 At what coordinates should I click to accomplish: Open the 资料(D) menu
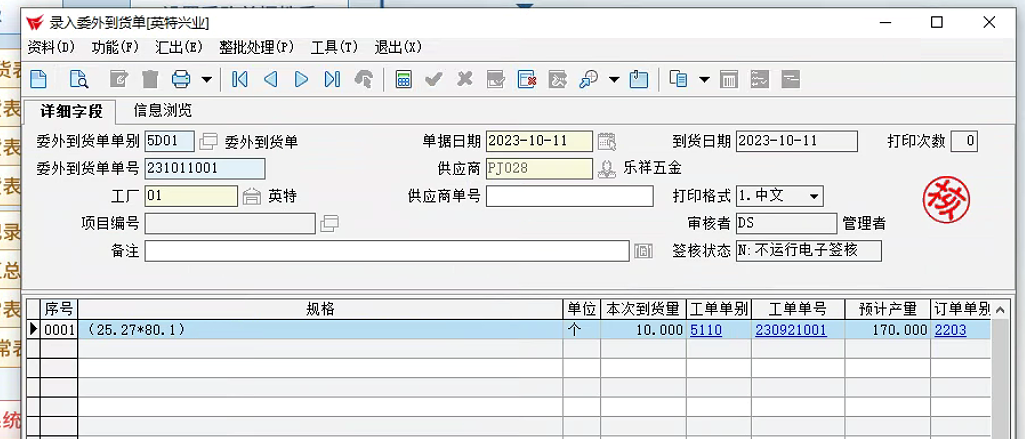(x=51, y=47)
